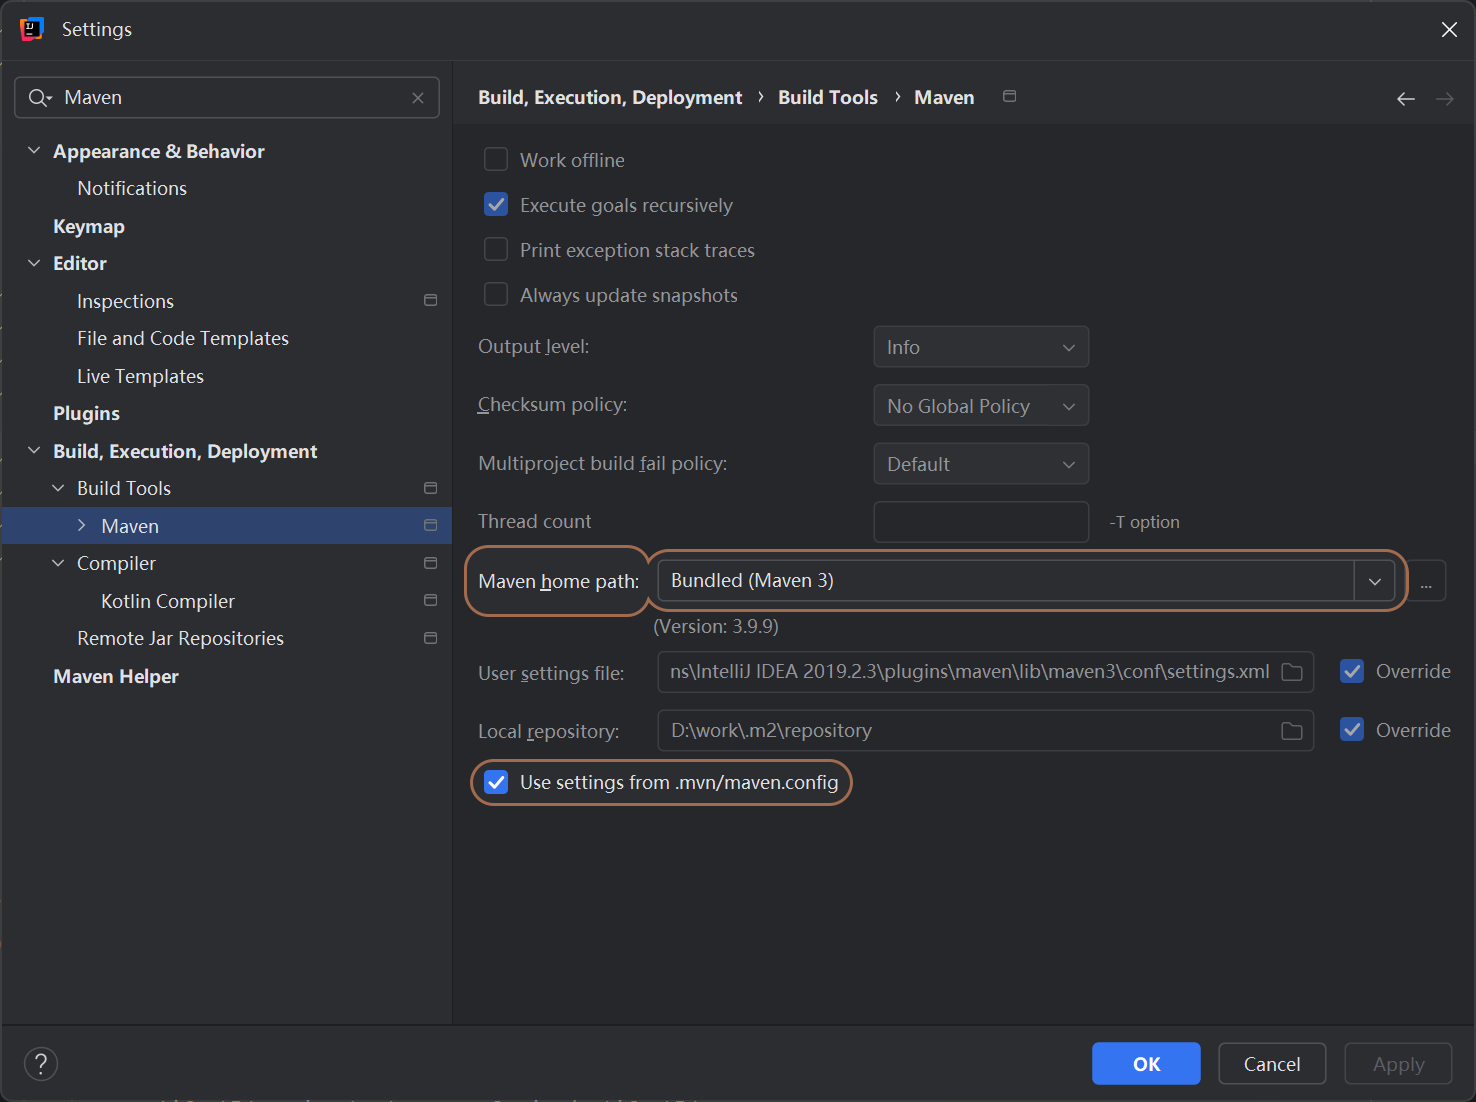Toggle Override for User settings file
The image size is (1476, 1102).
click(1352, 672)
